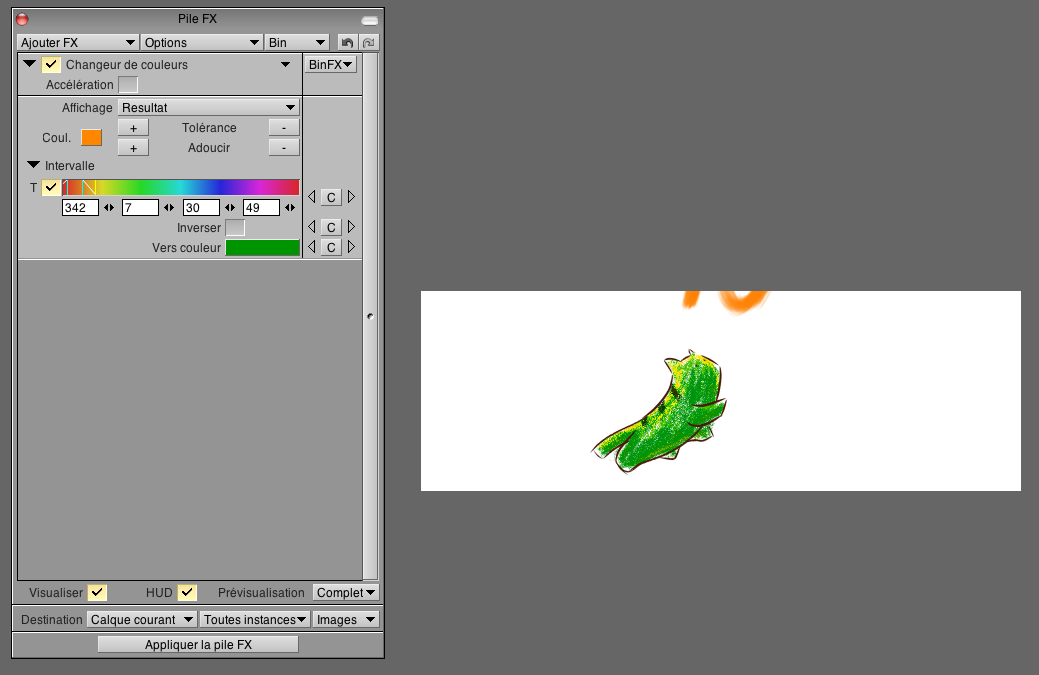Close the Pile FX window
1039x675 pixels.
point(22,19)
